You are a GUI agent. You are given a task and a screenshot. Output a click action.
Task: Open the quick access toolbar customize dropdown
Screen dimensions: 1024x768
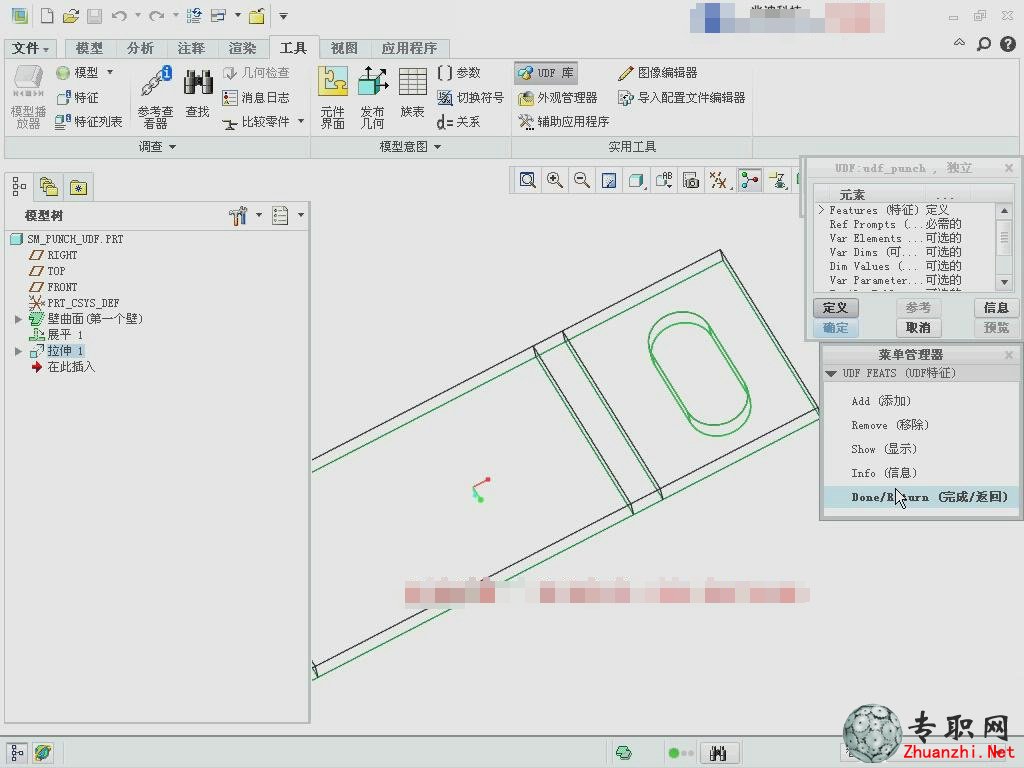click(x=283, y=16)
